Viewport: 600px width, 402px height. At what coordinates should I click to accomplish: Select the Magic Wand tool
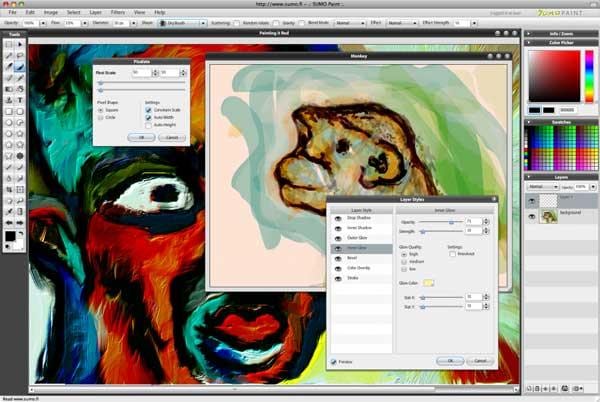pos(9,55)
